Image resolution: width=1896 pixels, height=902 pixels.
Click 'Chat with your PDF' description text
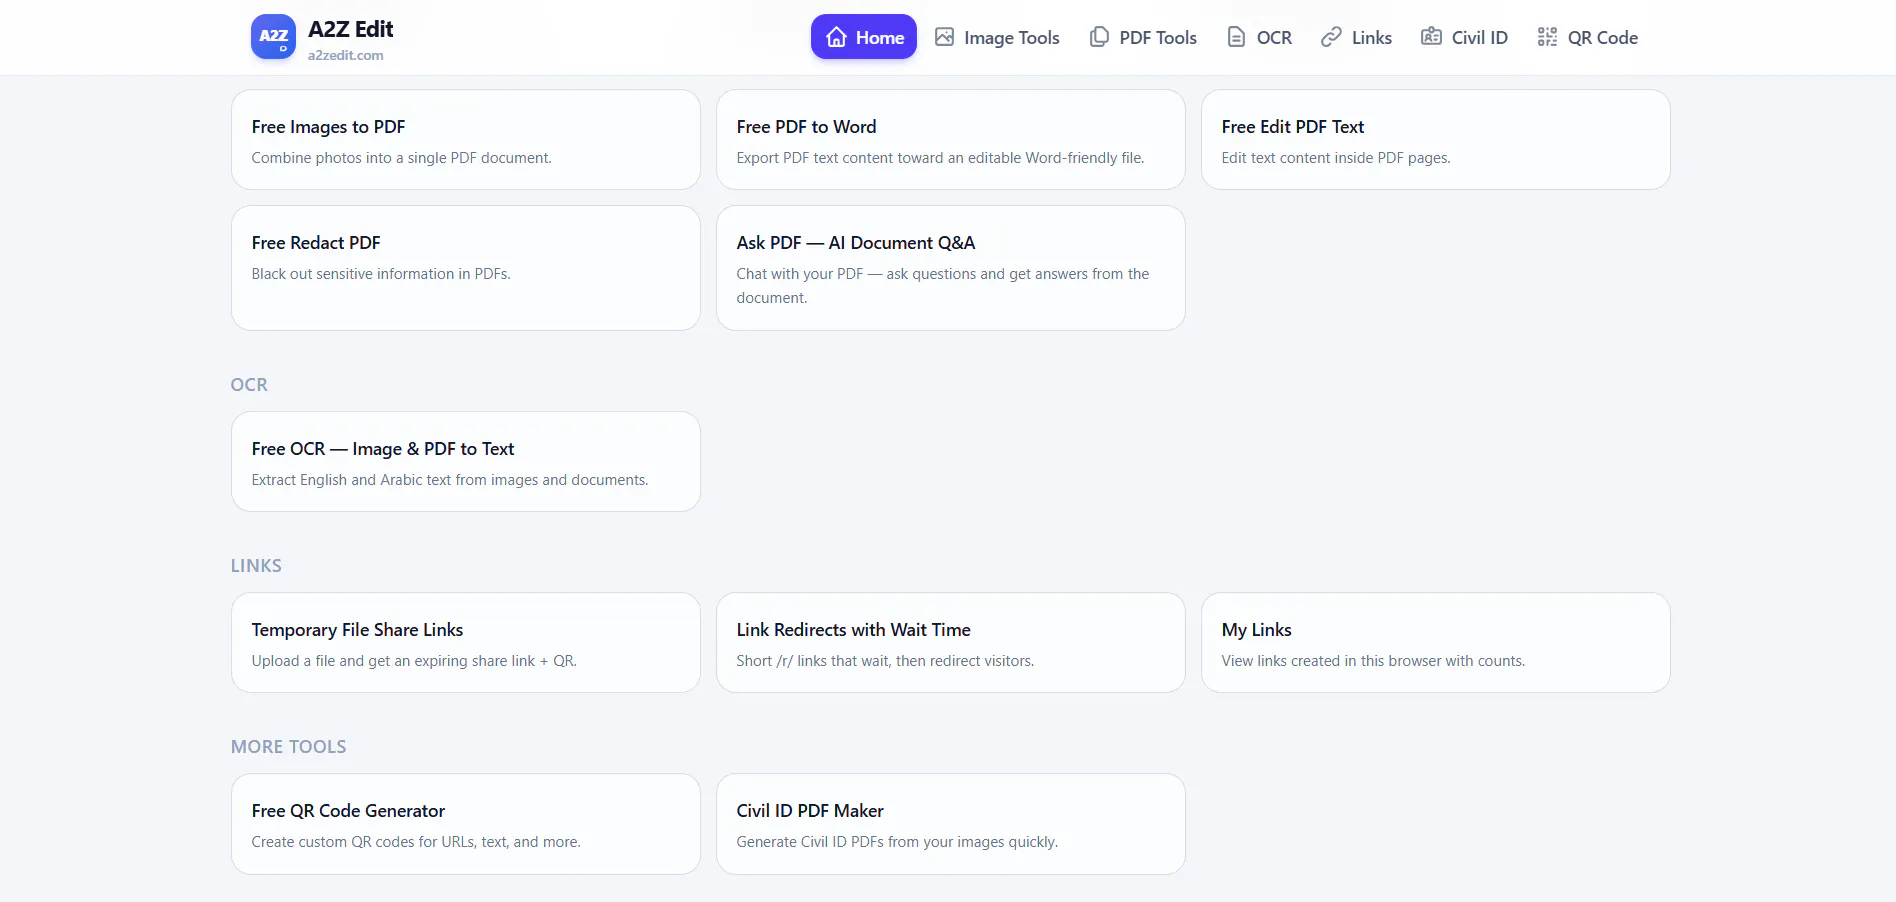coord(943,286)
